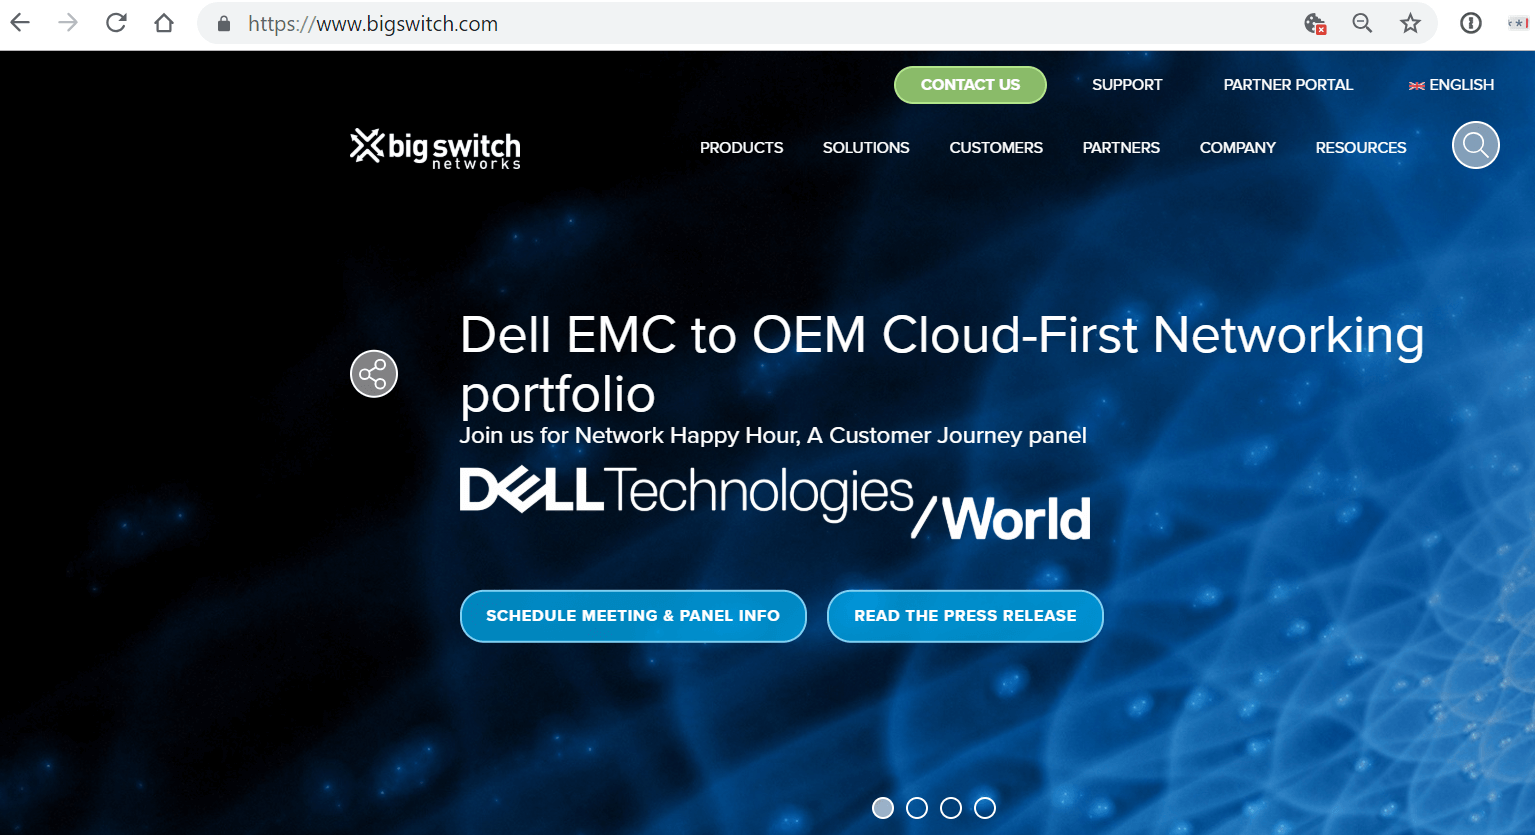Expand the SOLUTIONS navigation menu
The image size is (1535, 835).
click(x=866, y=147)
